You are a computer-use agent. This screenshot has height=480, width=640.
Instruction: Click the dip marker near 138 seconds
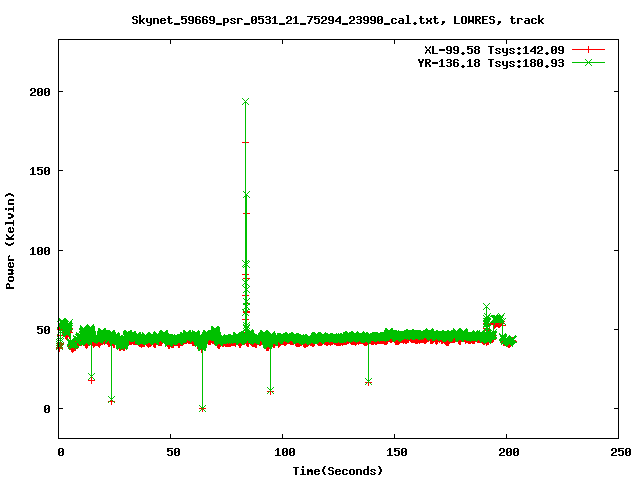[x=369, y=382]
